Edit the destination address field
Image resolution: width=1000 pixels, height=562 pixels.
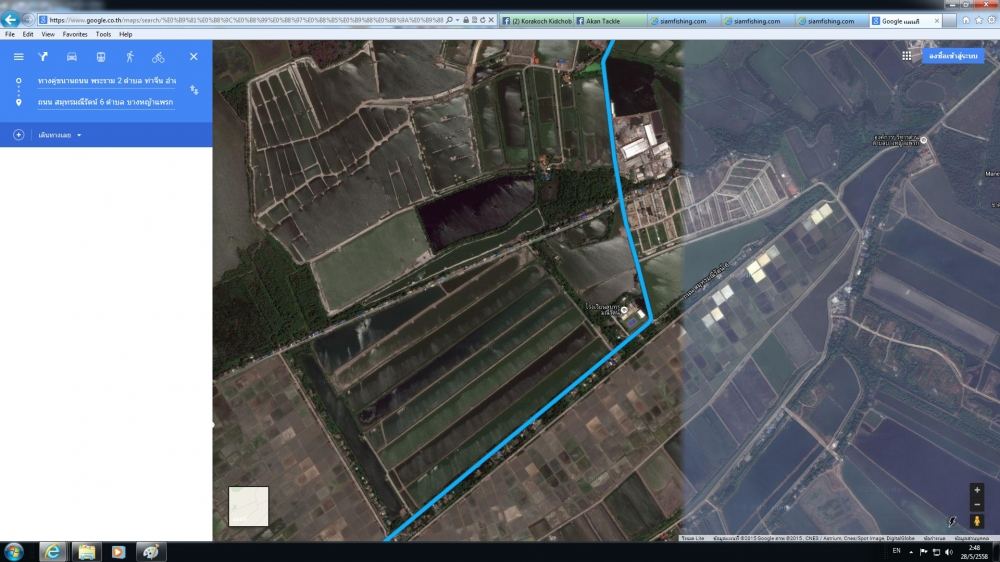[x=105, y=102]
